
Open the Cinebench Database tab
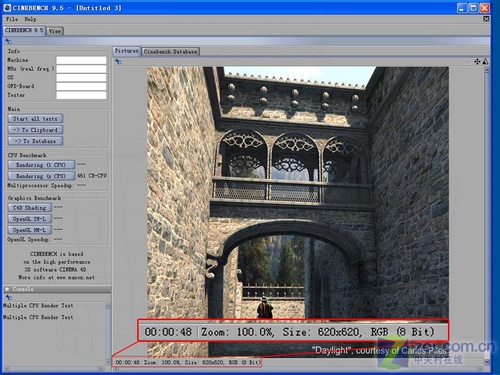click(170, 52)
